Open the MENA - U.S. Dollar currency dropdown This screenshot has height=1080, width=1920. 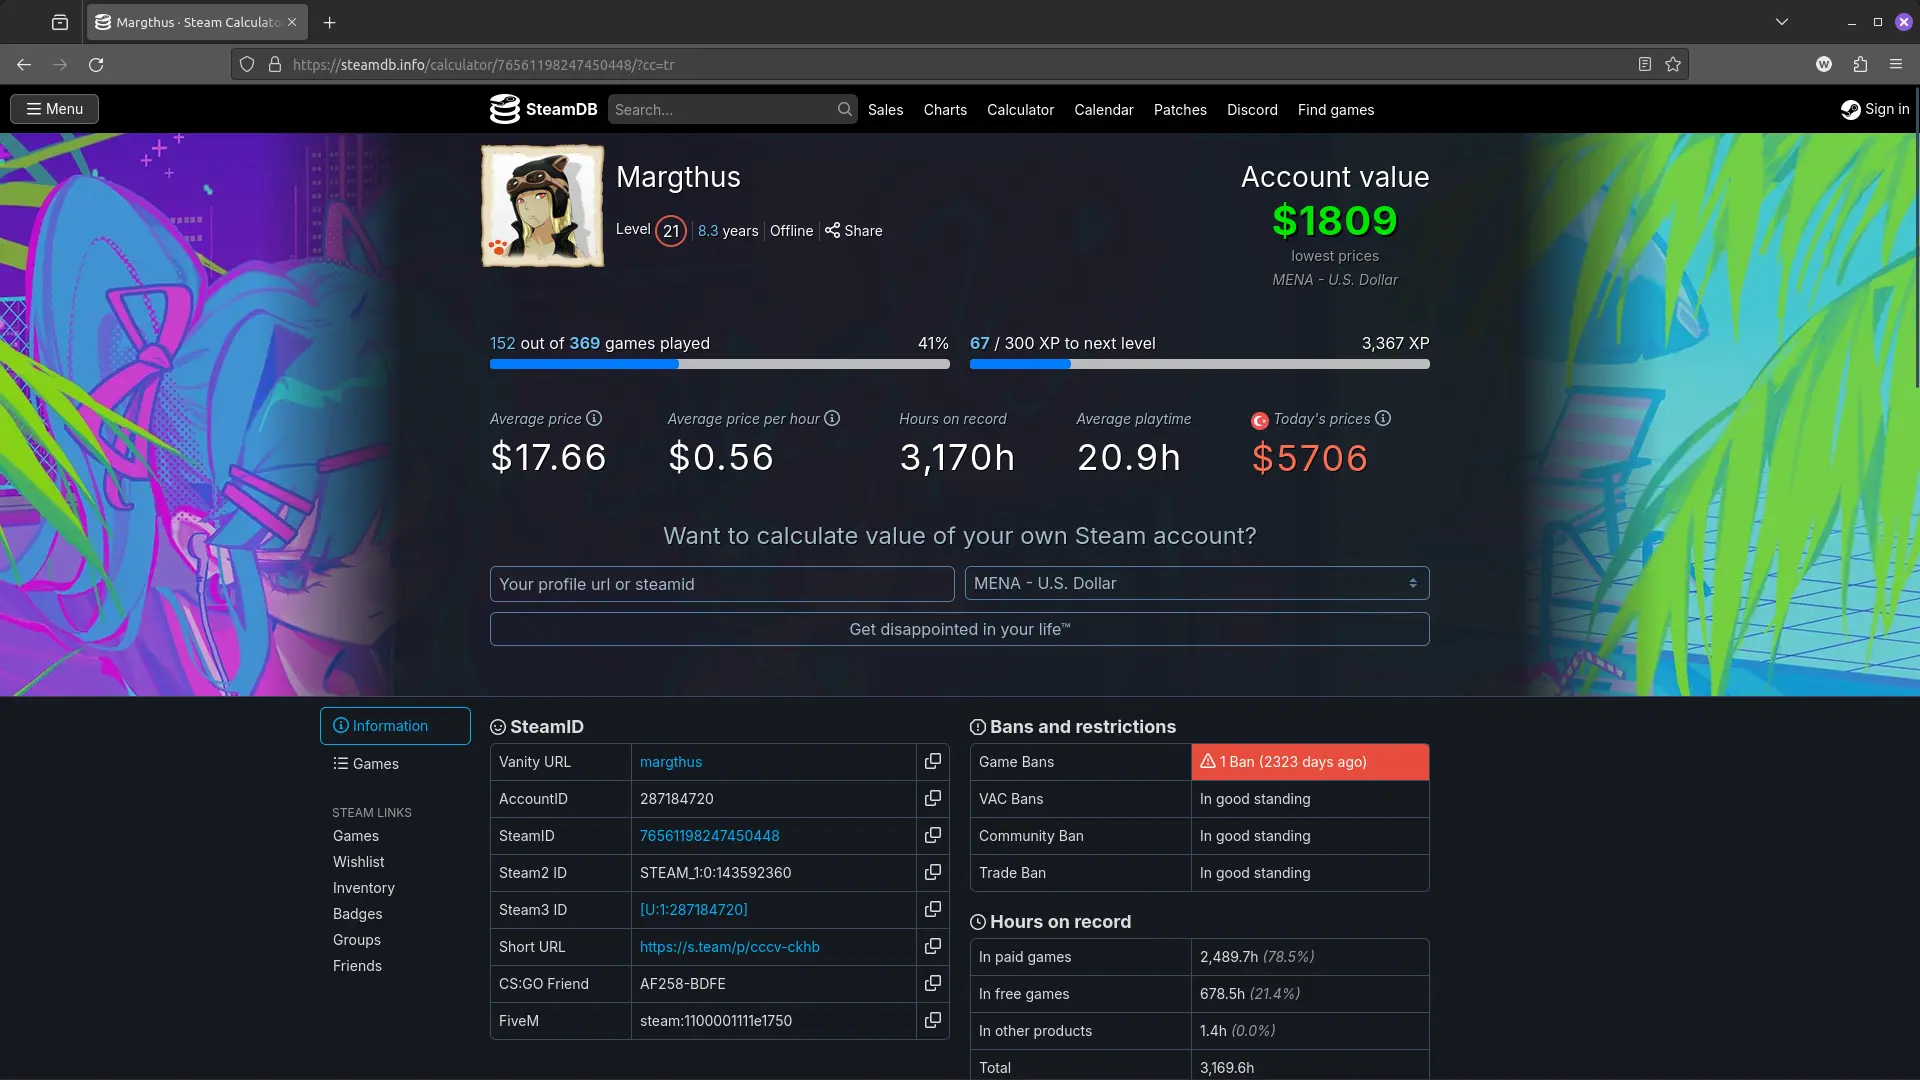tap(1197, 583)
